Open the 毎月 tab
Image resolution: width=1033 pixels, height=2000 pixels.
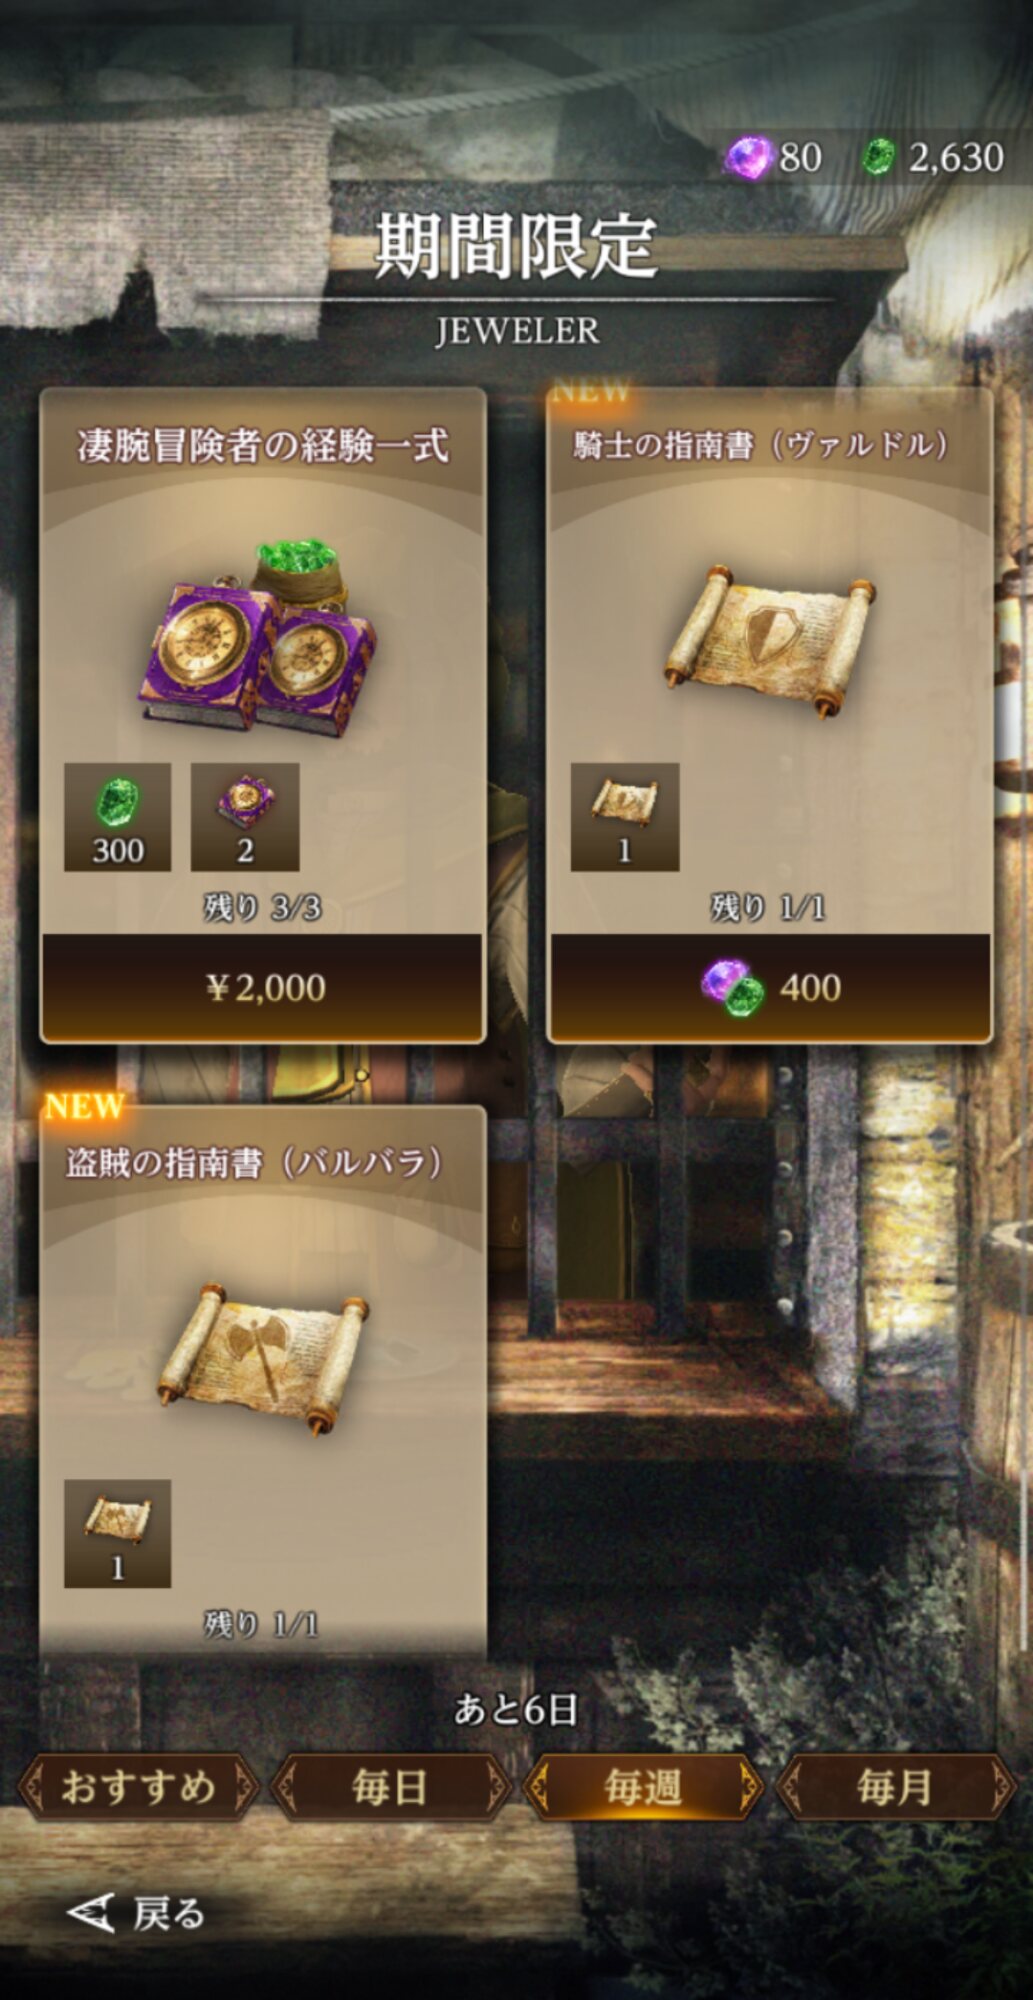tap(895, 1786)
